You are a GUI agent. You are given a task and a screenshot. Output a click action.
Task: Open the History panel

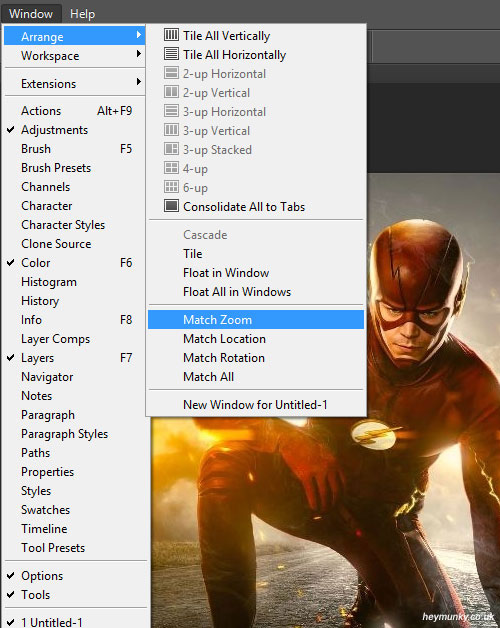75,301
